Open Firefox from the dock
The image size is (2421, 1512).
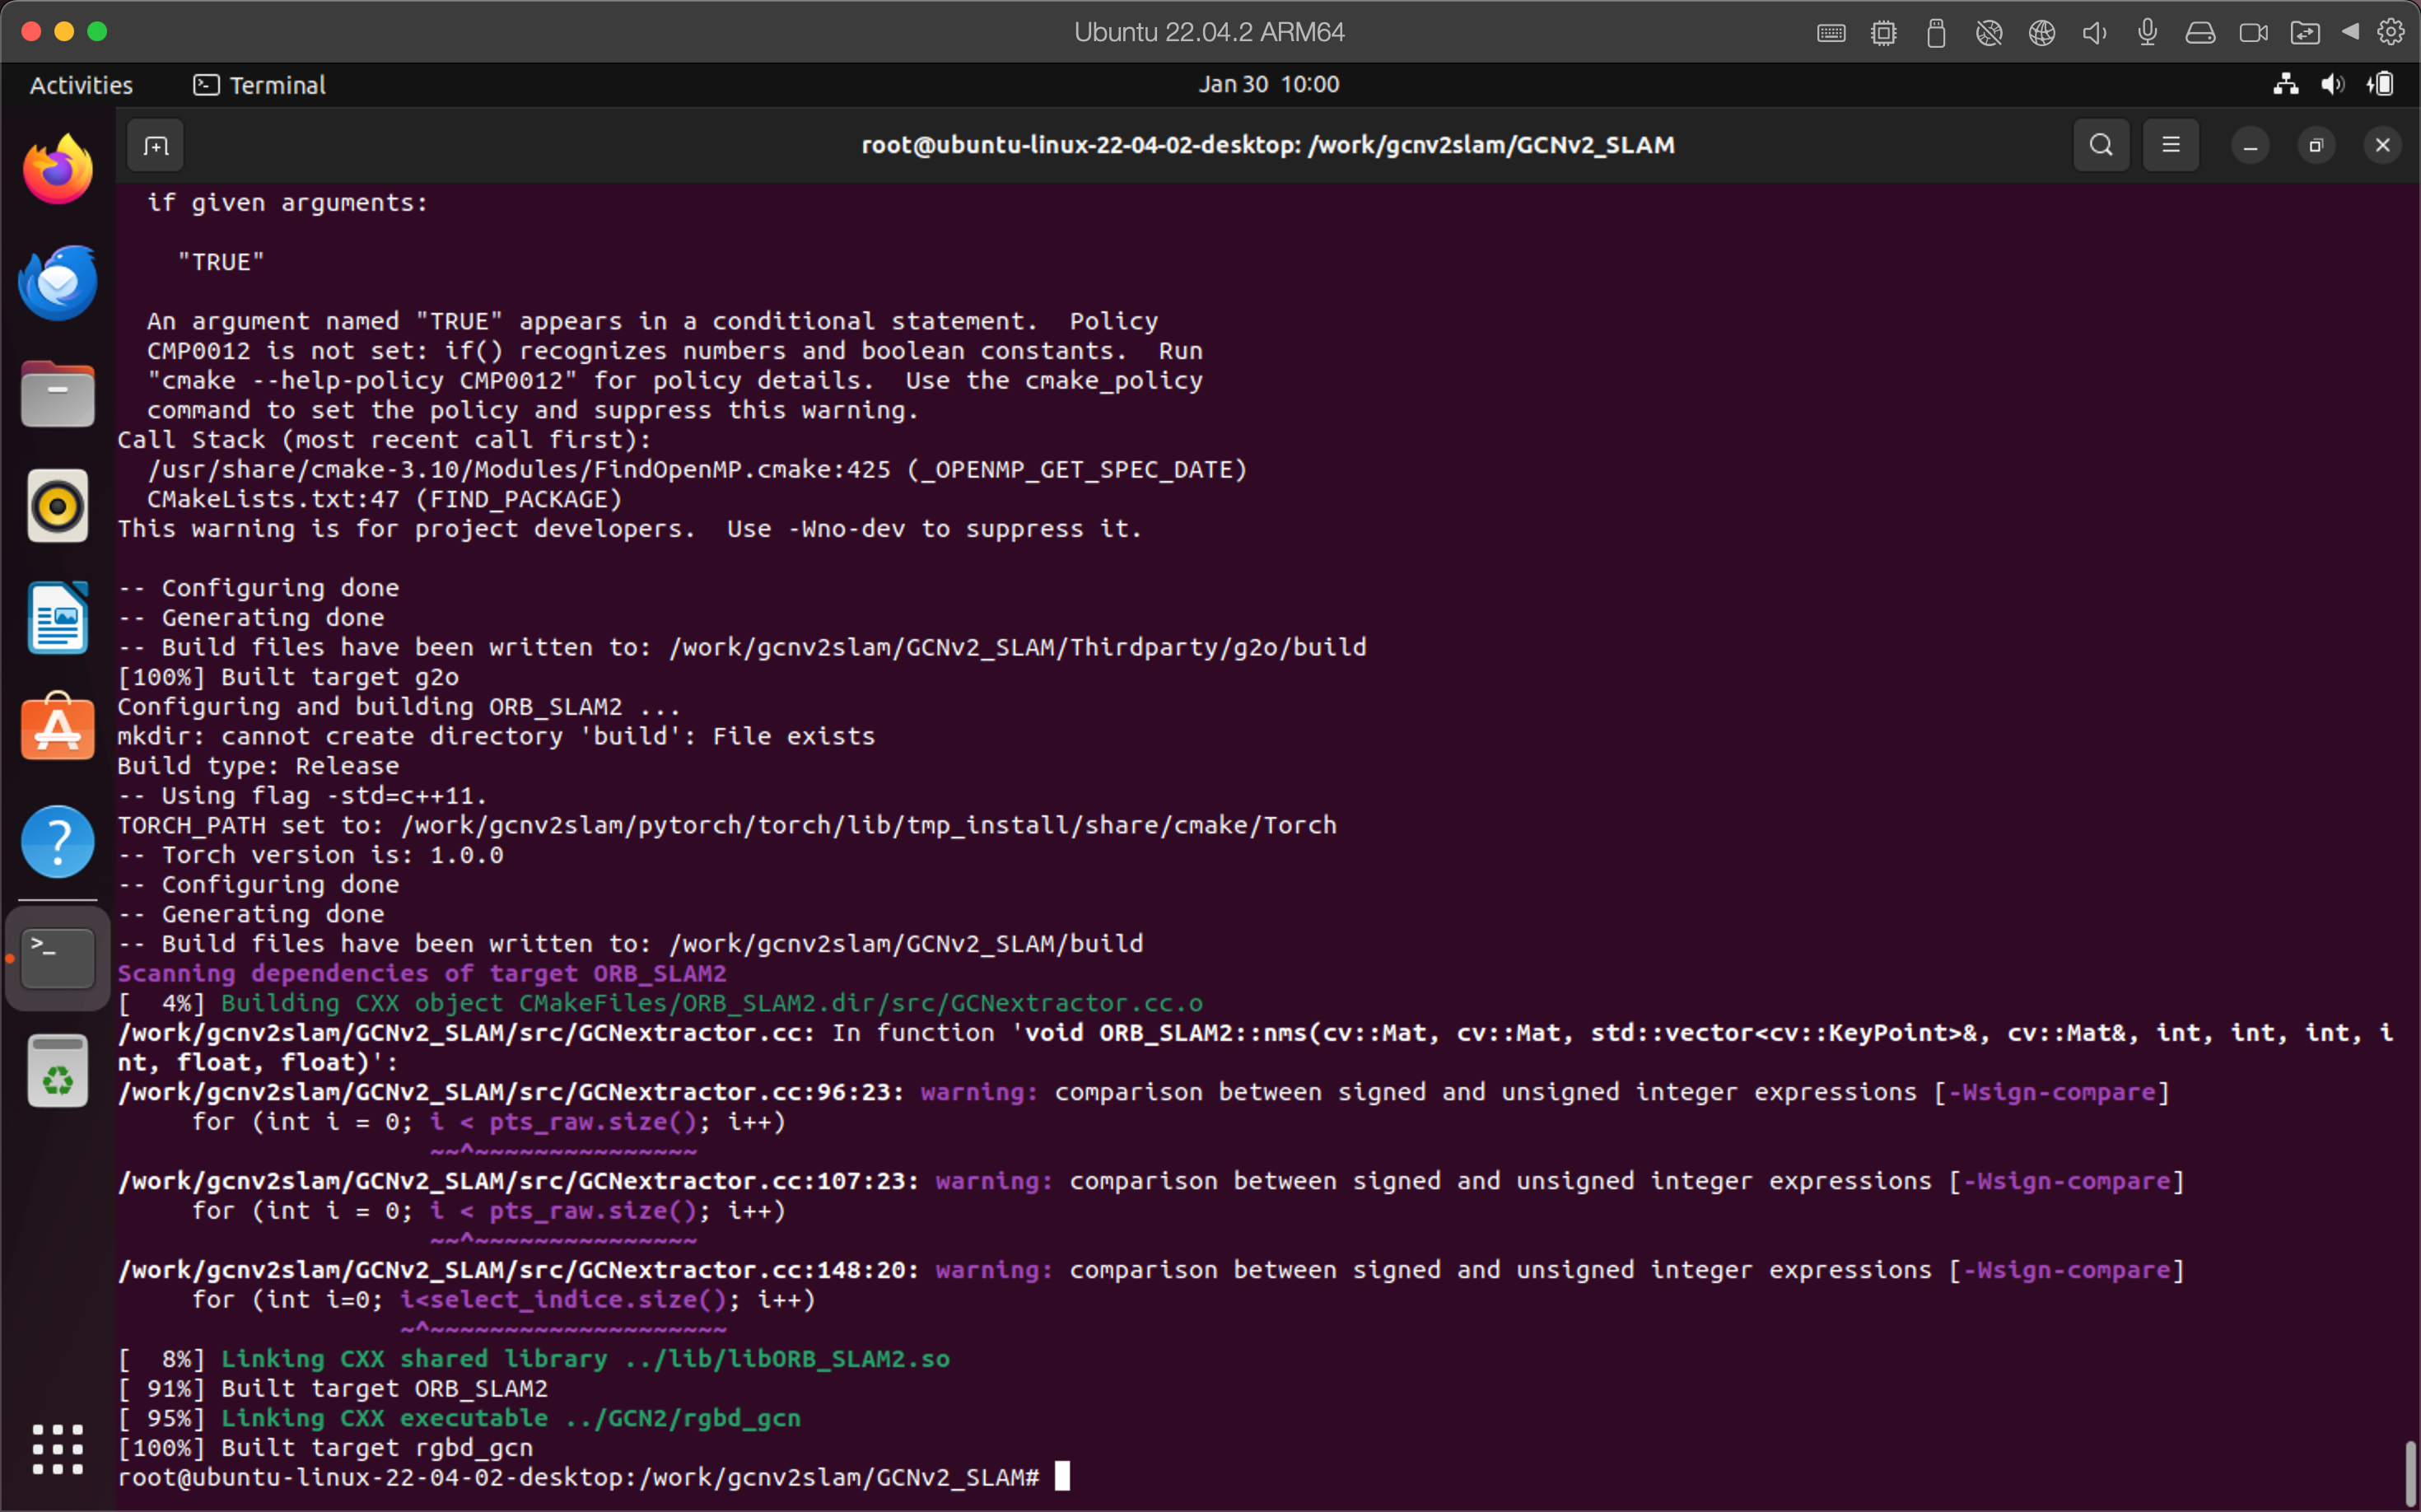(58, 169)
